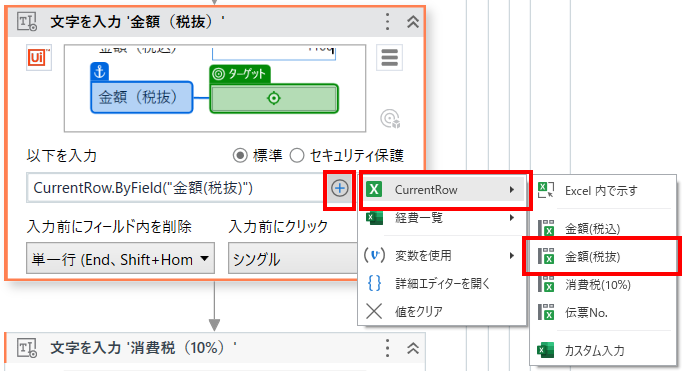Click the Type Into activity icon for '金額（税抜）'
The width and height of the screenshot is (686, 371).
click(x=27, y=21)
